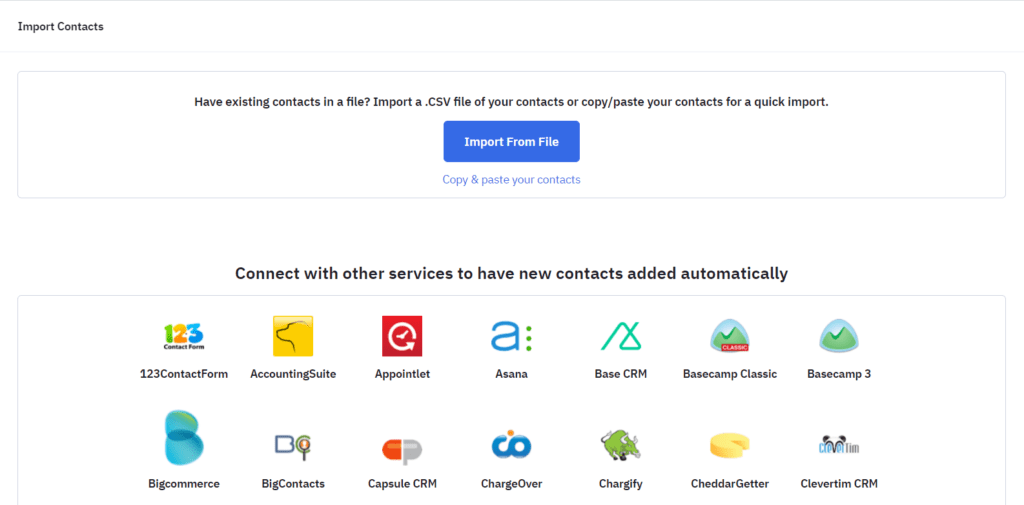The height and width of the screenshot is (505, 1024).
Task: Click the 123ContactForm label text
Action: (184, 374)
